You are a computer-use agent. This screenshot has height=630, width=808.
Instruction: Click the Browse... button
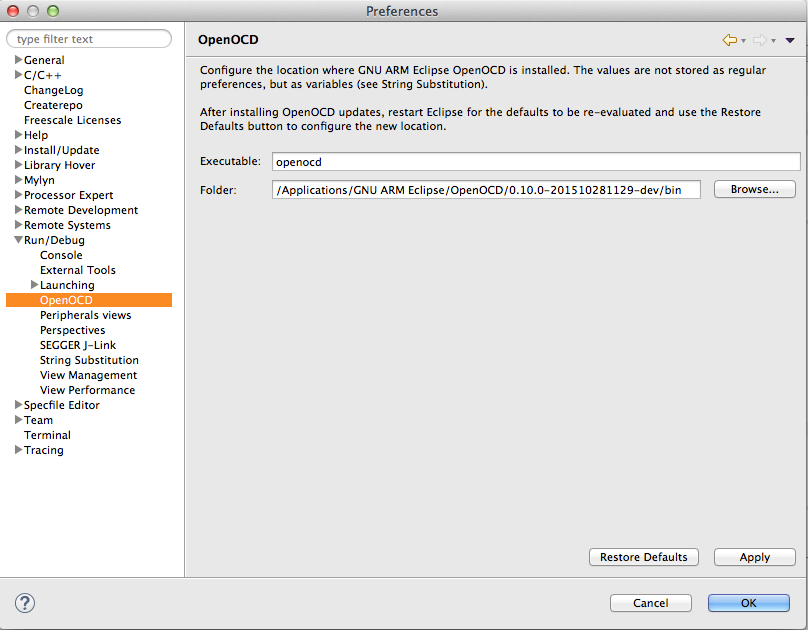[754, 189]
